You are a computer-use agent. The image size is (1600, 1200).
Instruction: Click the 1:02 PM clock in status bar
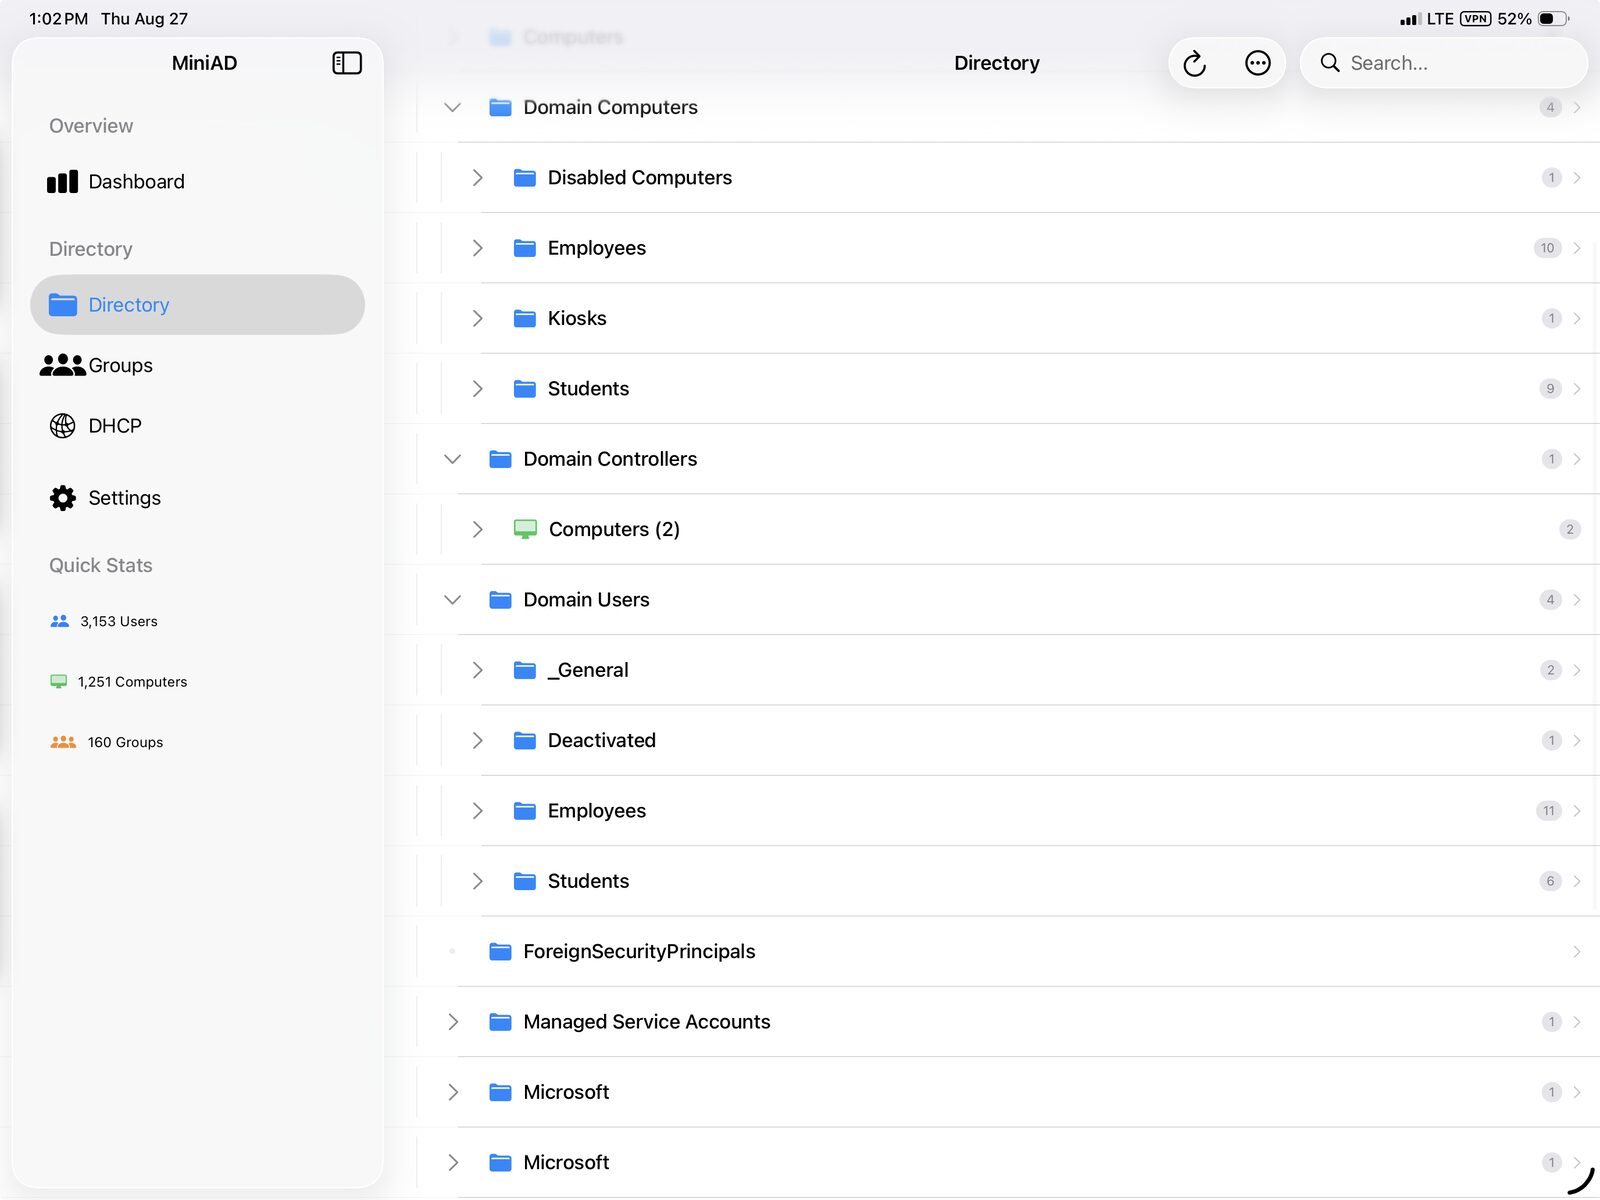pos(58,19)
